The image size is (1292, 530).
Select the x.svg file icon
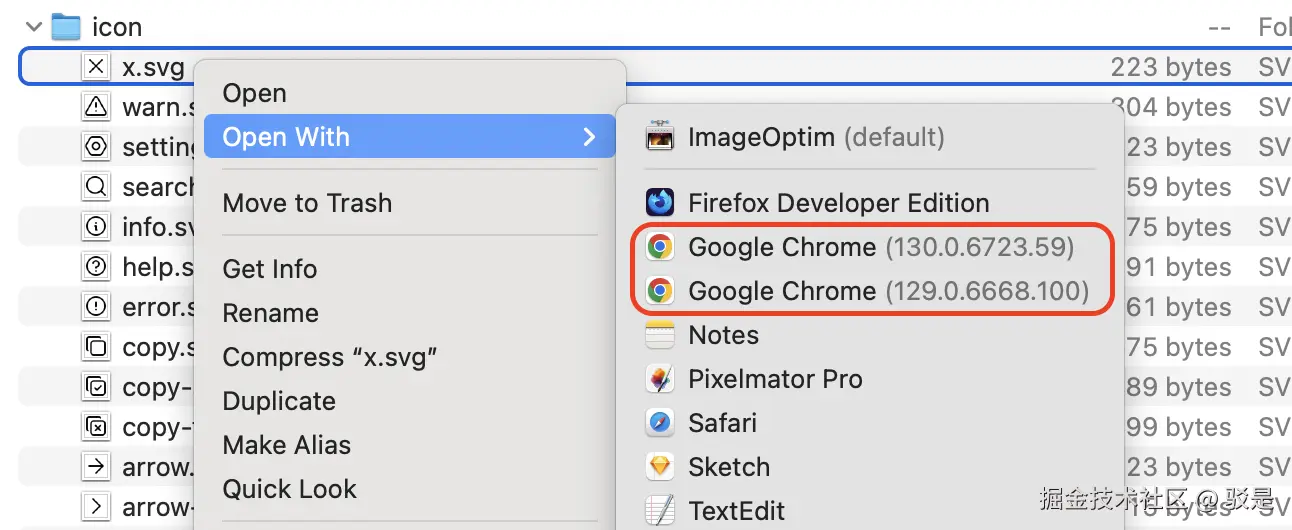point(96,67)
